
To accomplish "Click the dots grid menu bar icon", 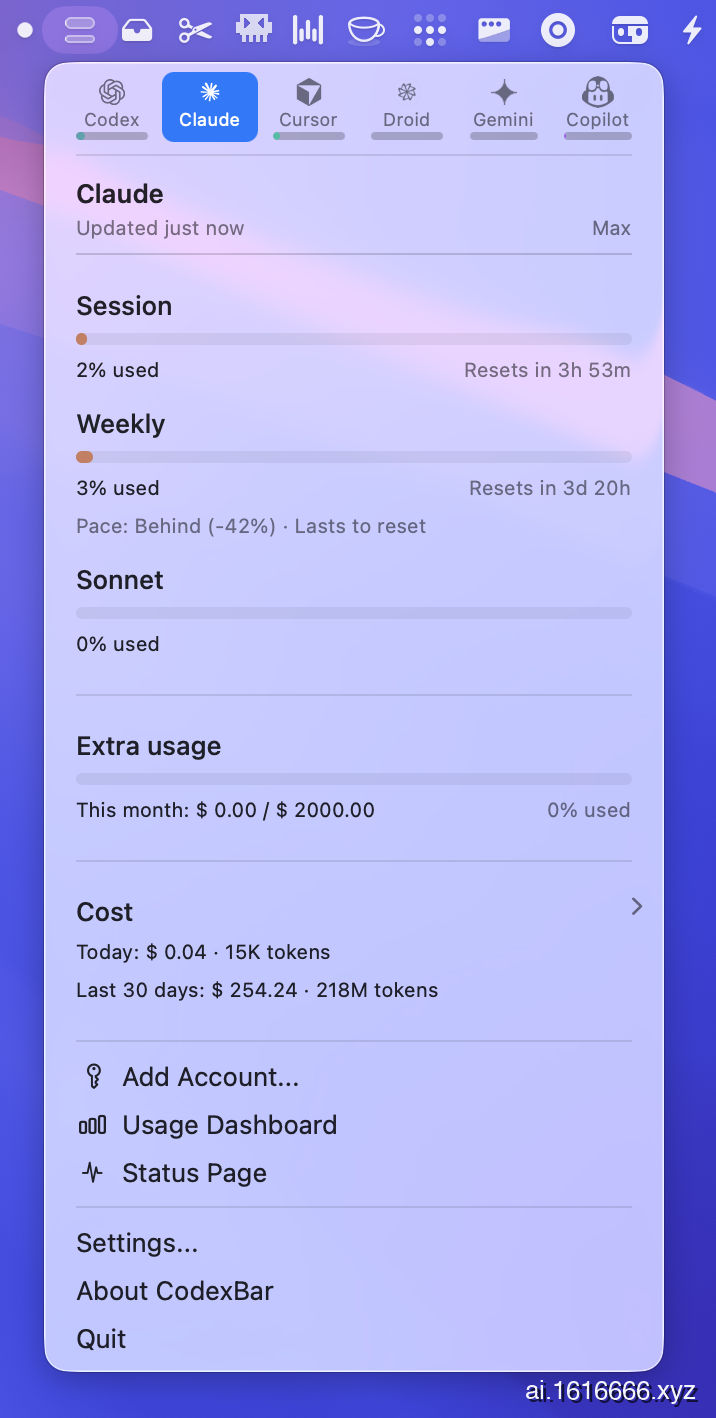I will point(430,31).
